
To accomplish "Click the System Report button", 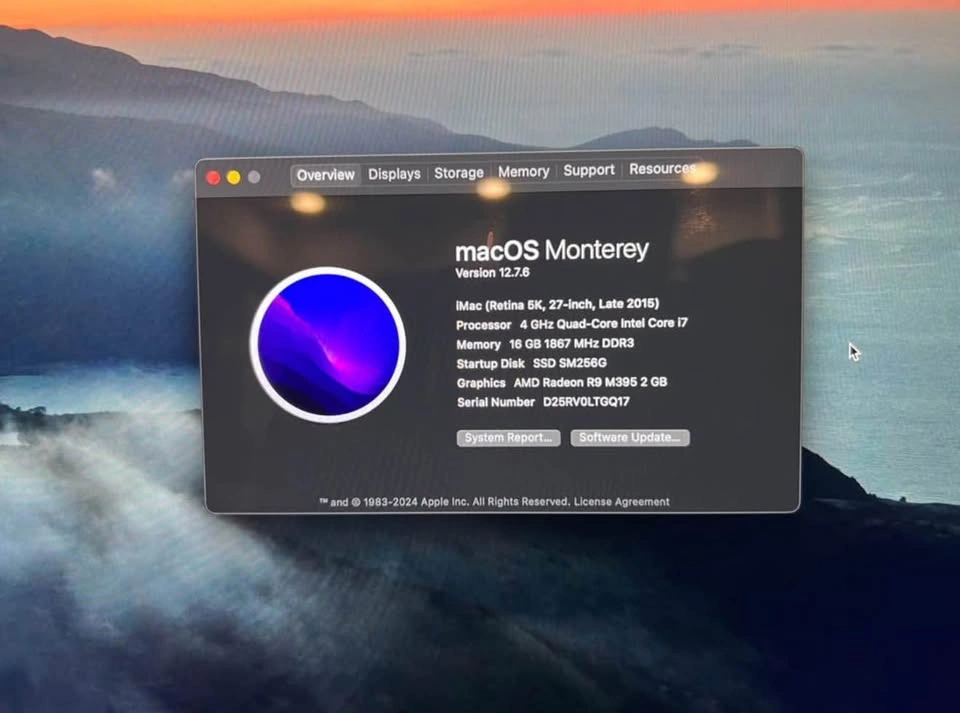I will (x=508, y=438).
